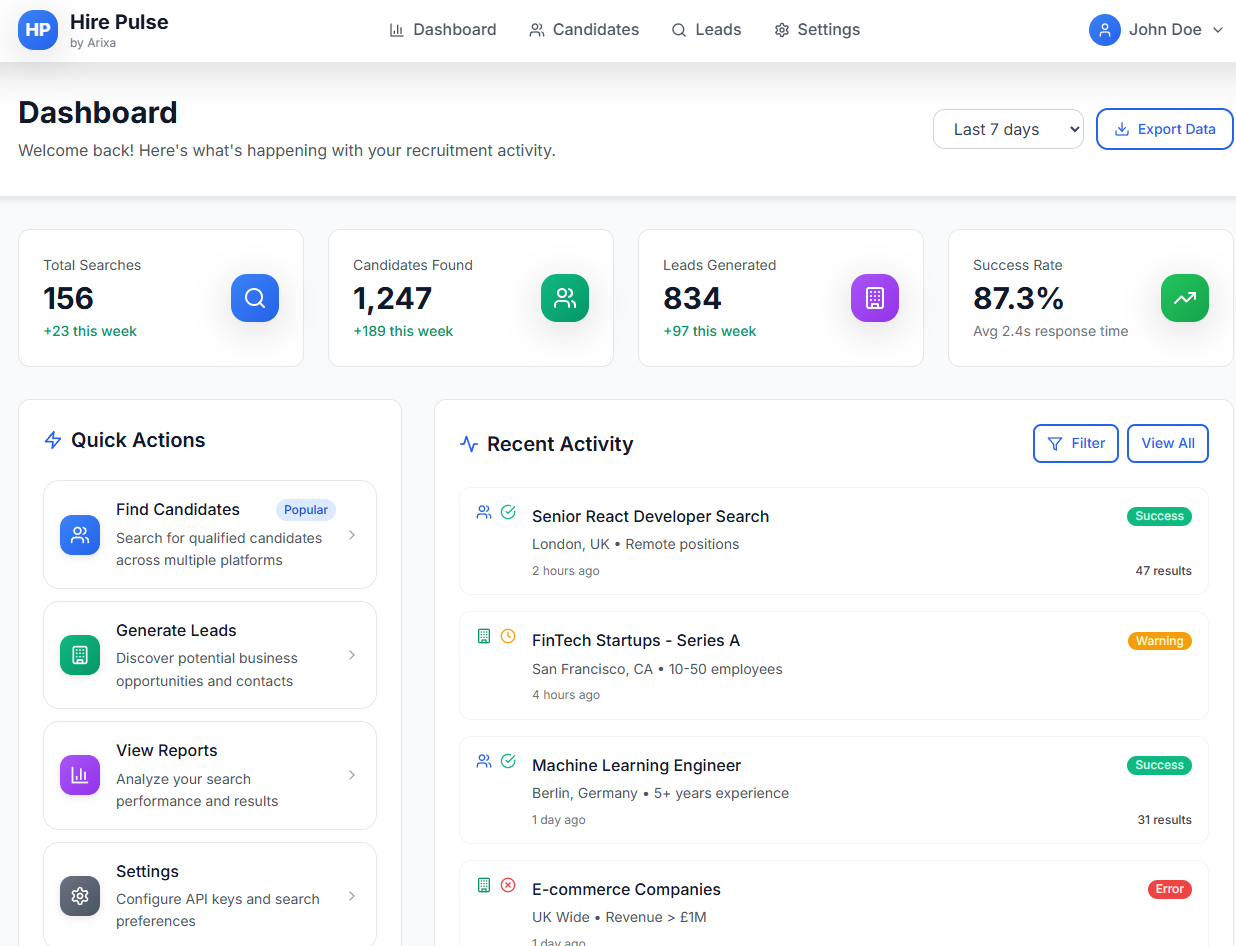1236x946 pixels.
Task: Click the Hire Pulse HP logo
Action: (37, 29)
